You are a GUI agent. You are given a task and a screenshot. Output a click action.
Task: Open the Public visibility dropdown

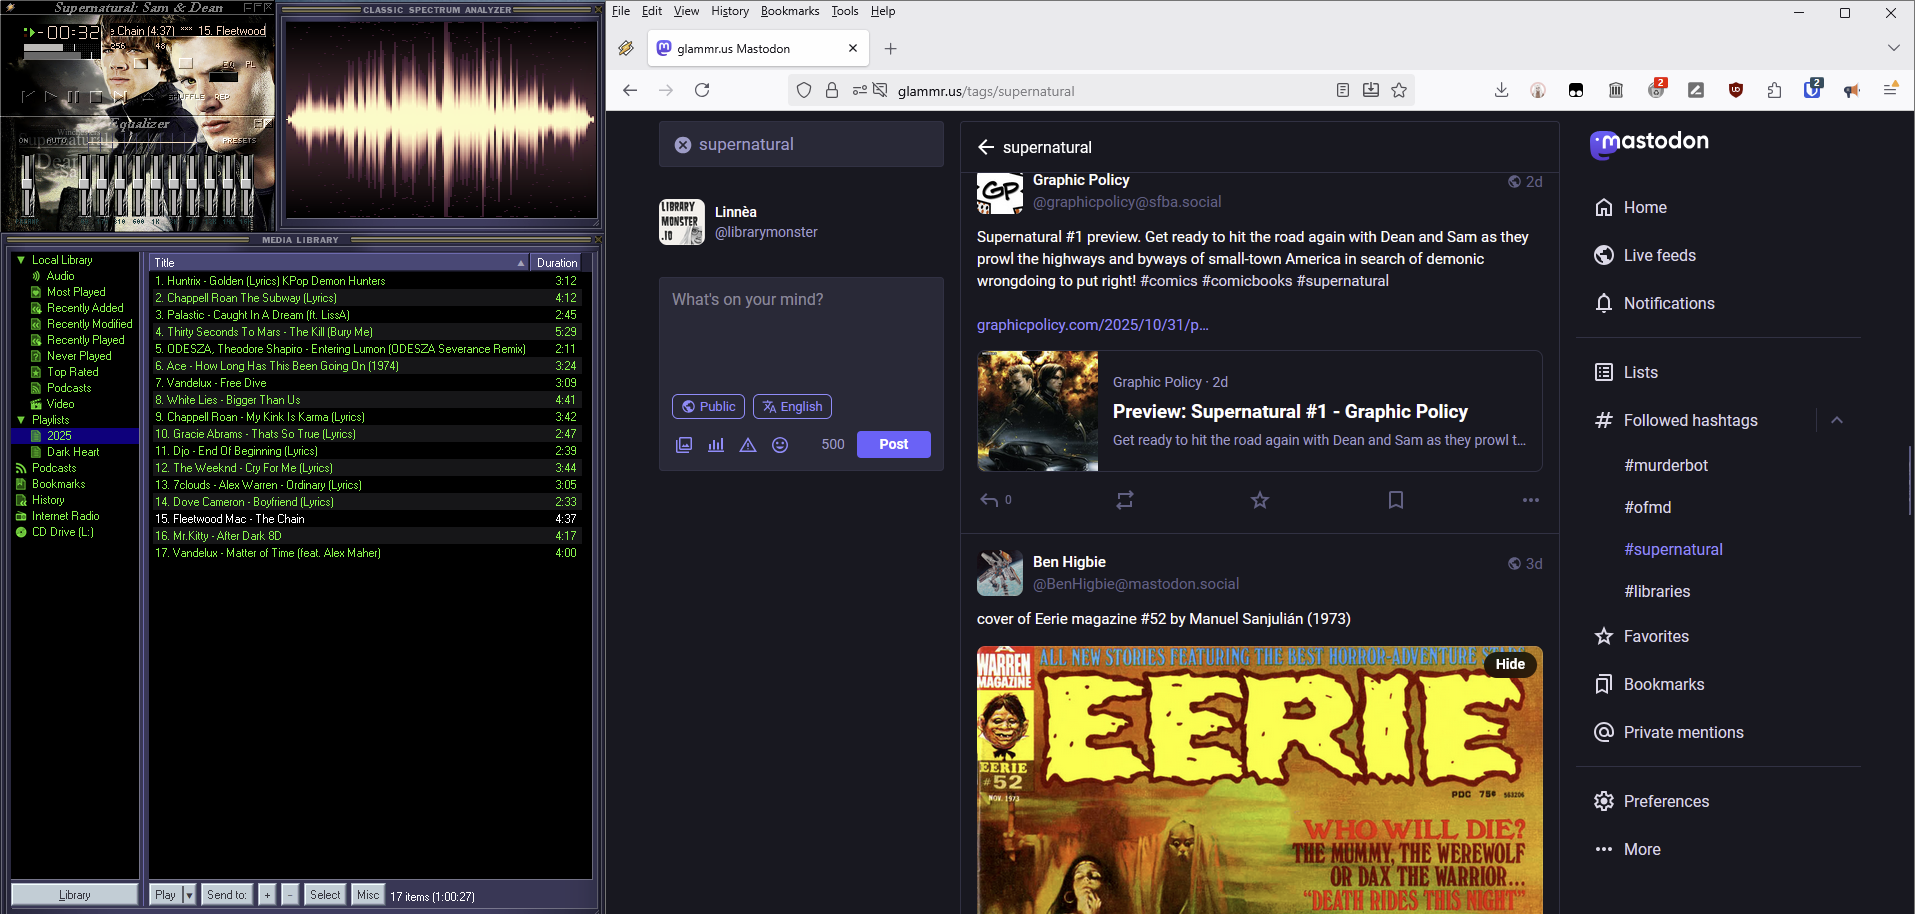coord(708,407)
